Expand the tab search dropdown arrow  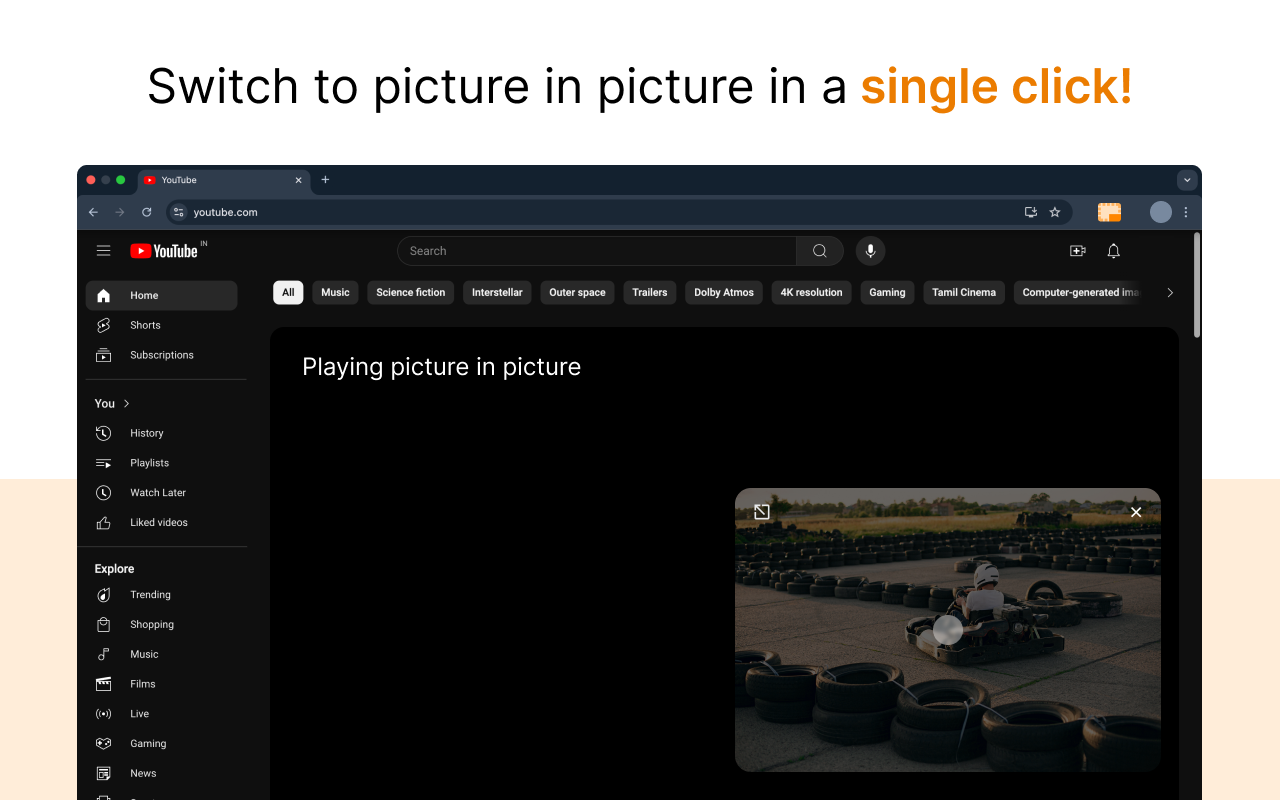(x=1187, y=180)
